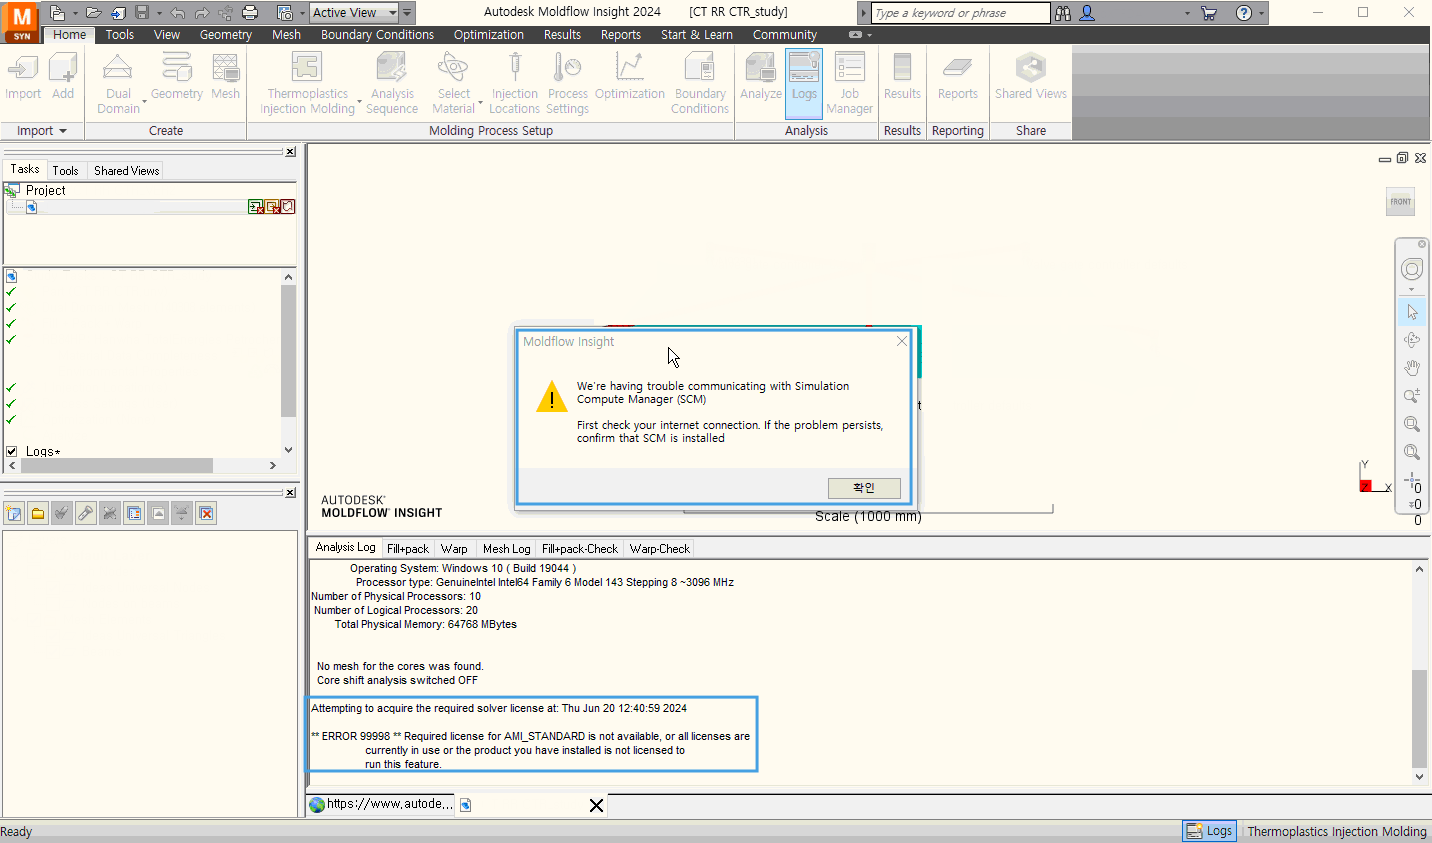Image resolution: width=1432 pixels, height=843 pixels.
Task: Open the Boundary Conditions ribbon tab
Action: 377,34
